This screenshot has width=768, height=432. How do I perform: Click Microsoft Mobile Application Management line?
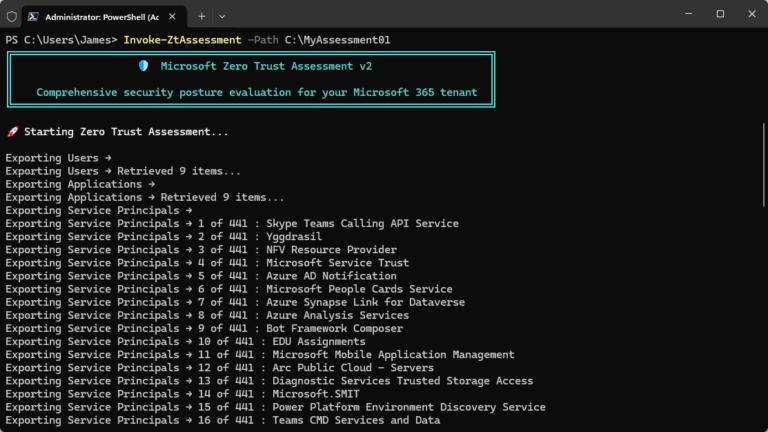260,355
